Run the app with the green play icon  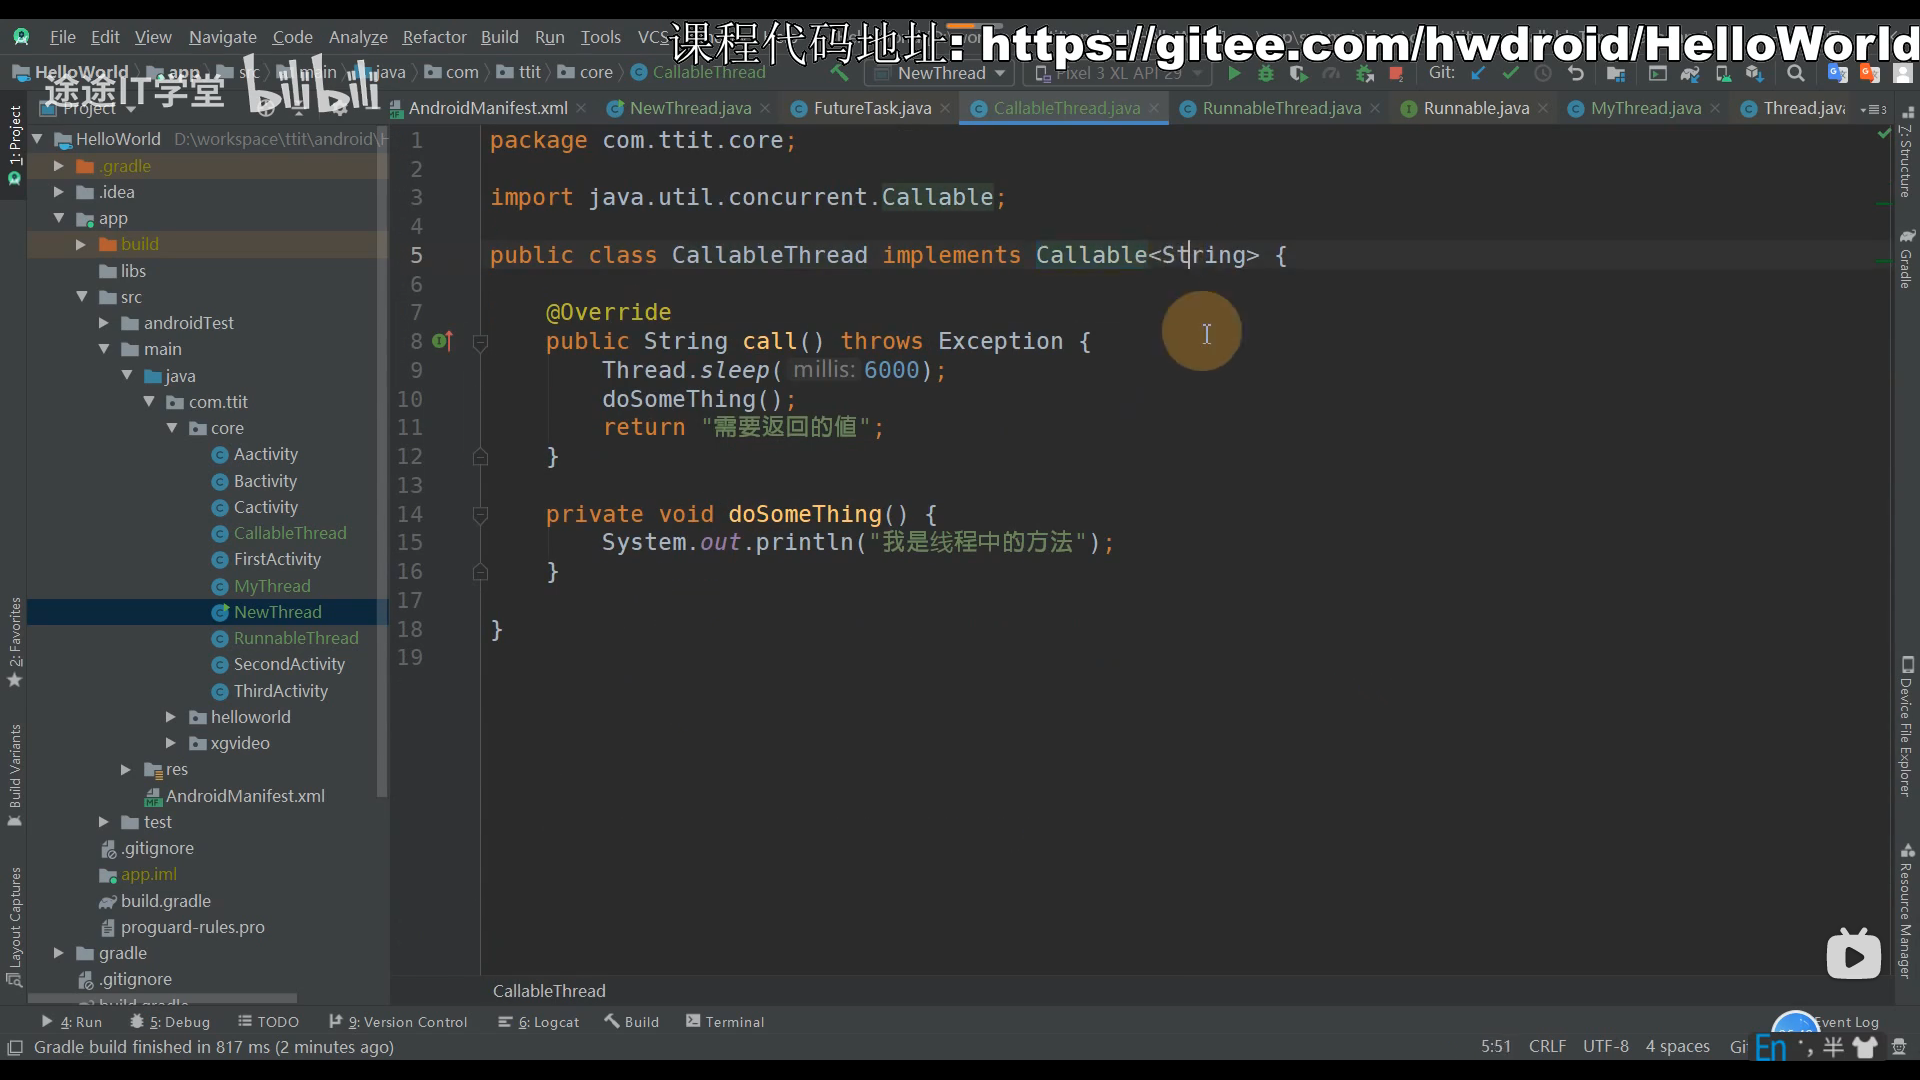tap(1234, 73)
